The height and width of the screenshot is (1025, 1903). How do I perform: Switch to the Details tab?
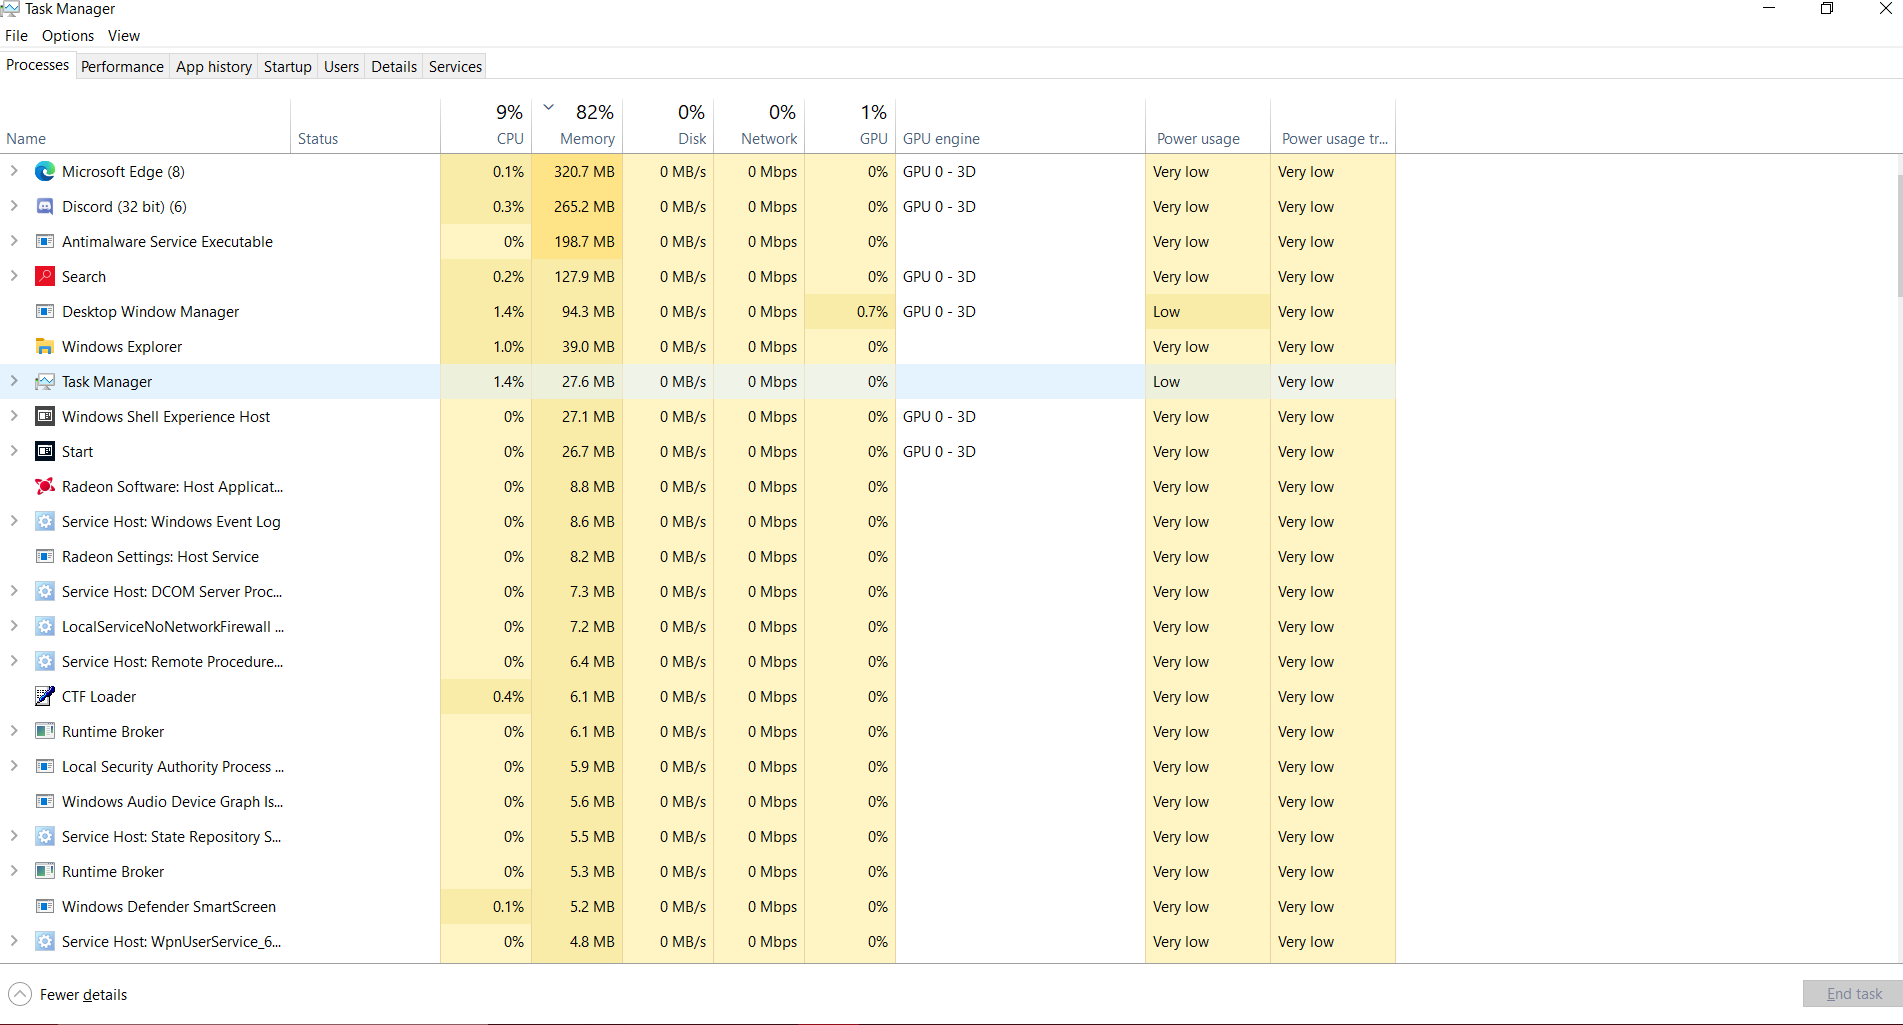(x=394, y=67)
